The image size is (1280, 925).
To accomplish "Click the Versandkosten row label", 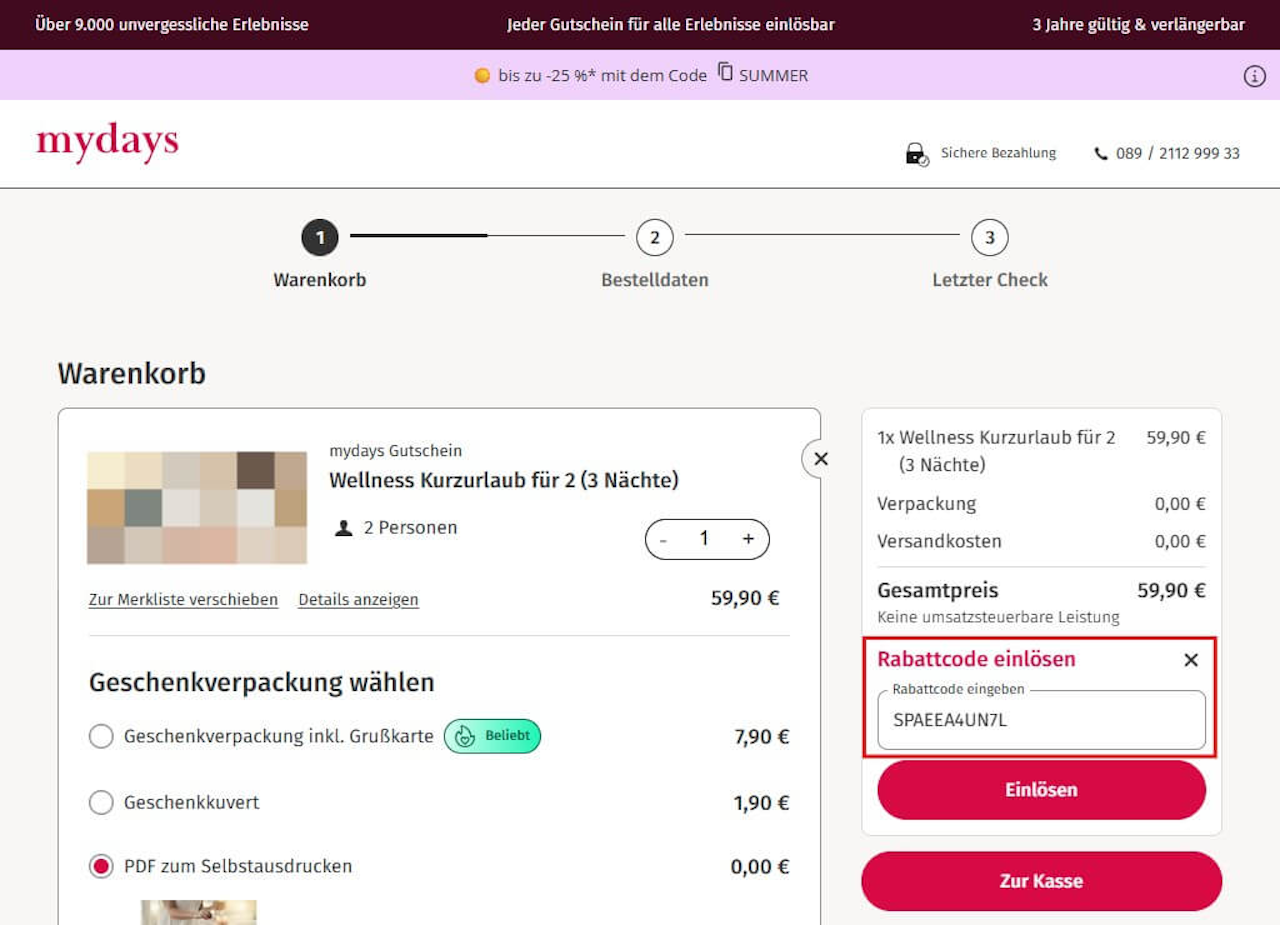I will point(939,541).
